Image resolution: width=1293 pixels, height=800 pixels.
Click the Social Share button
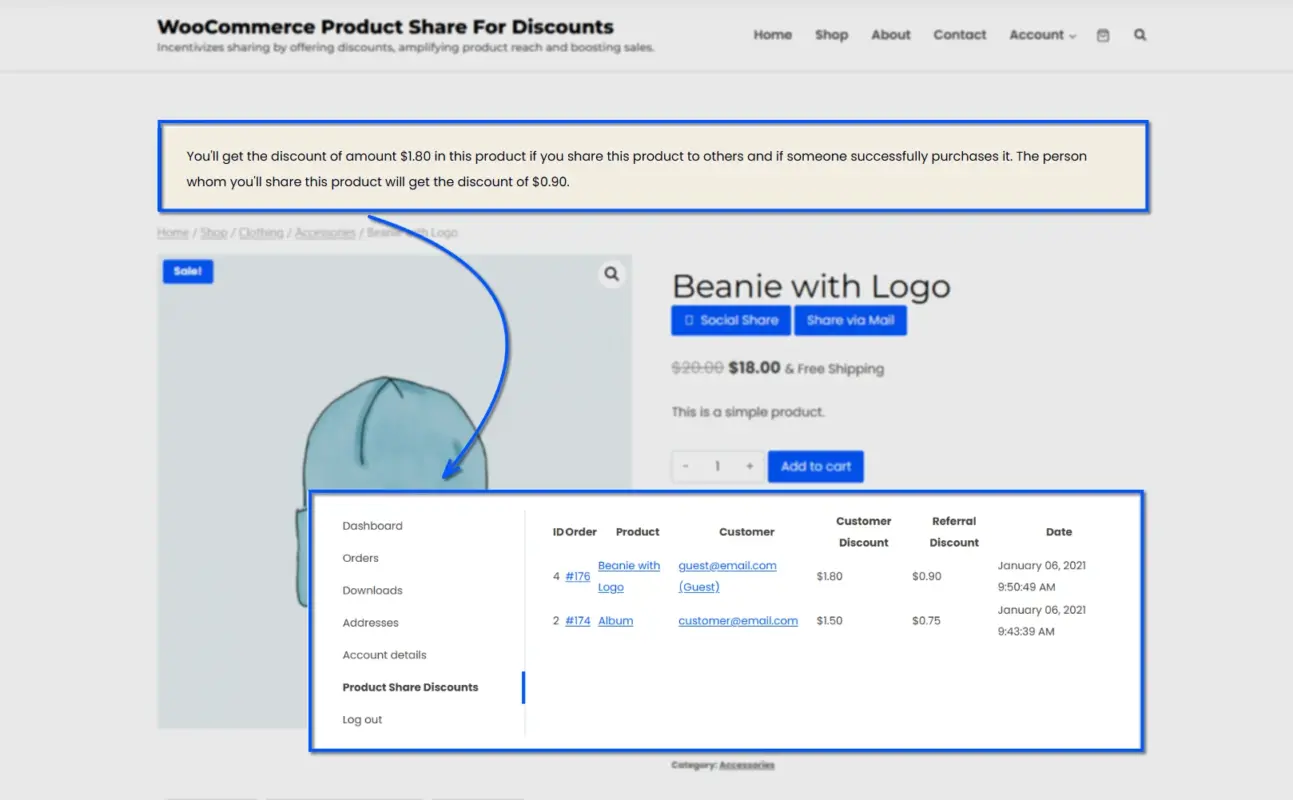pyautogui.click(x=731, y=320)
